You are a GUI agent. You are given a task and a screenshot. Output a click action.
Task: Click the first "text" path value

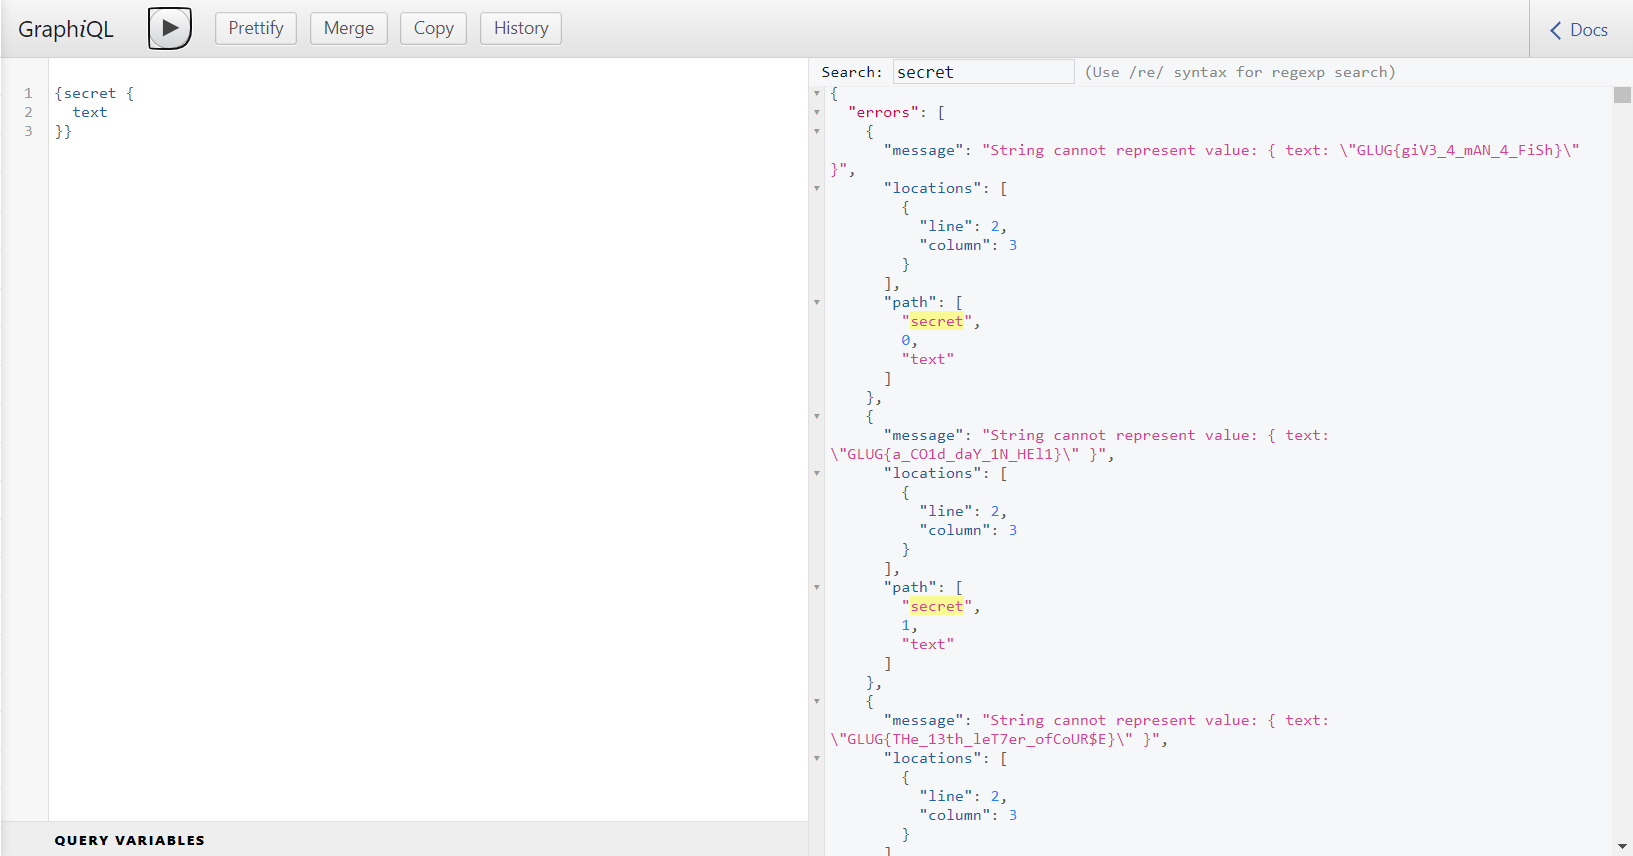click(x=928, y=359)
